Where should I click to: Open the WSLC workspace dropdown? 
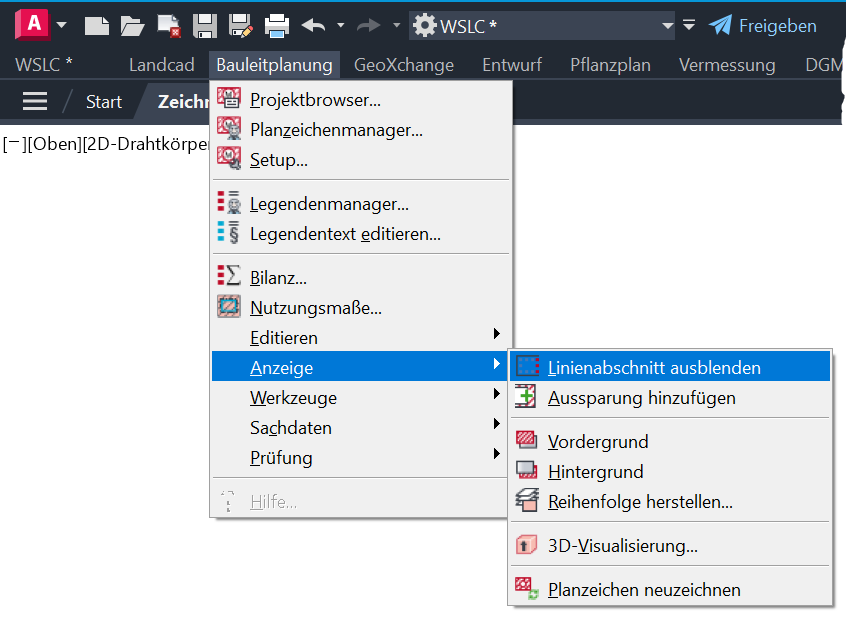tap(667, 25)
